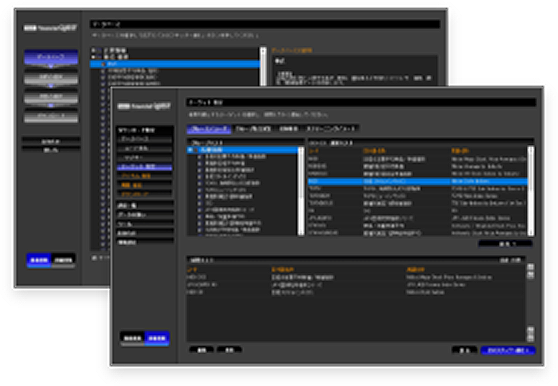
Task: Click the bottommost reorder icon beside the lower list
Action: point(530,338)
